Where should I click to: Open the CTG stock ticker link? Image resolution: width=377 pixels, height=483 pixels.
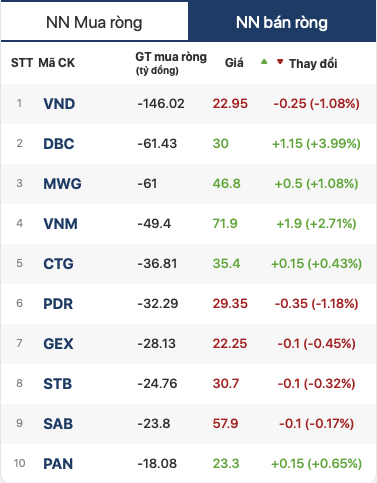pos(58,264)
